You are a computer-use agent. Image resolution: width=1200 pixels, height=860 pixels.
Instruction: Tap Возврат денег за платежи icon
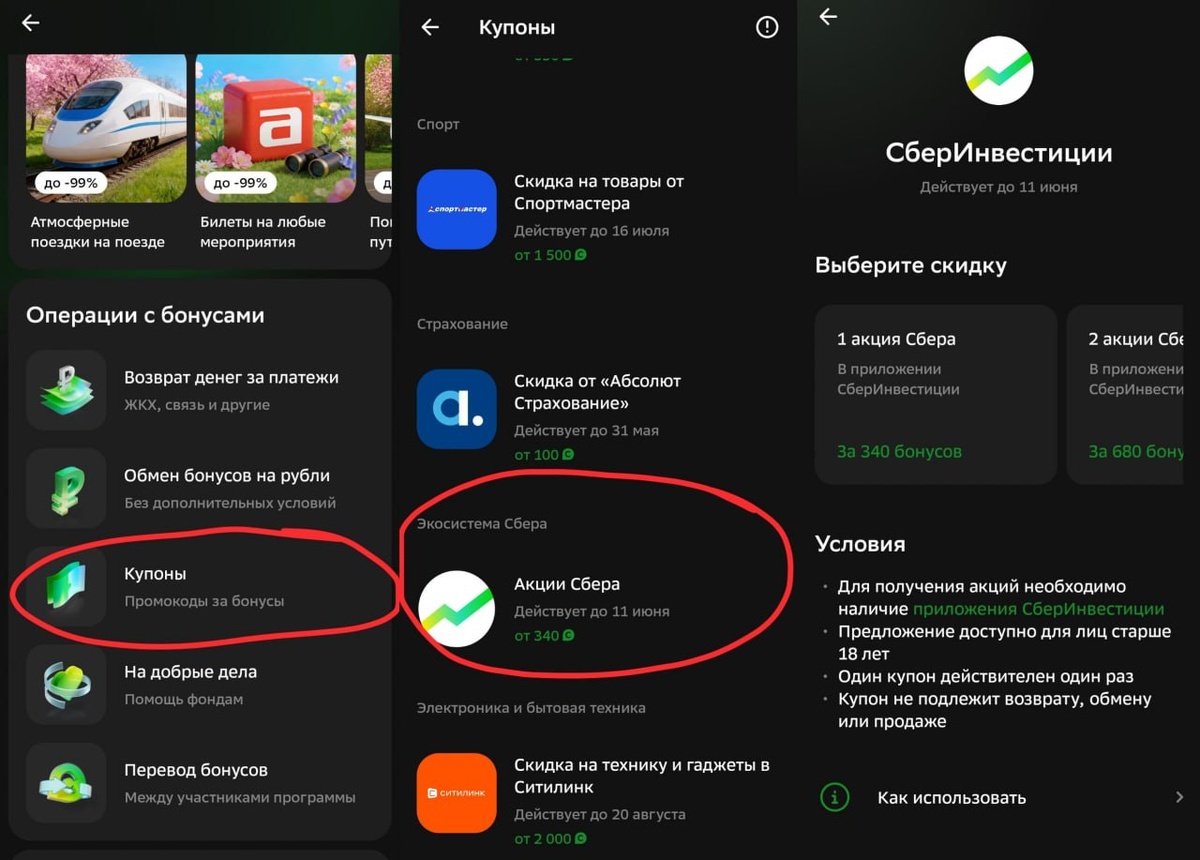[x=66, y=390]
